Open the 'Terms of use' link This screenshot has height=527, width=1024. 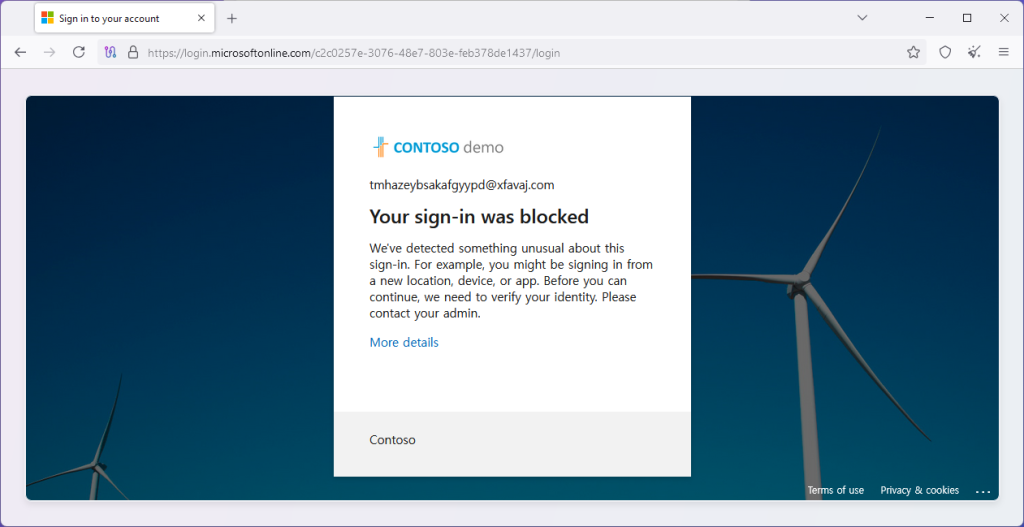point(835,490)
